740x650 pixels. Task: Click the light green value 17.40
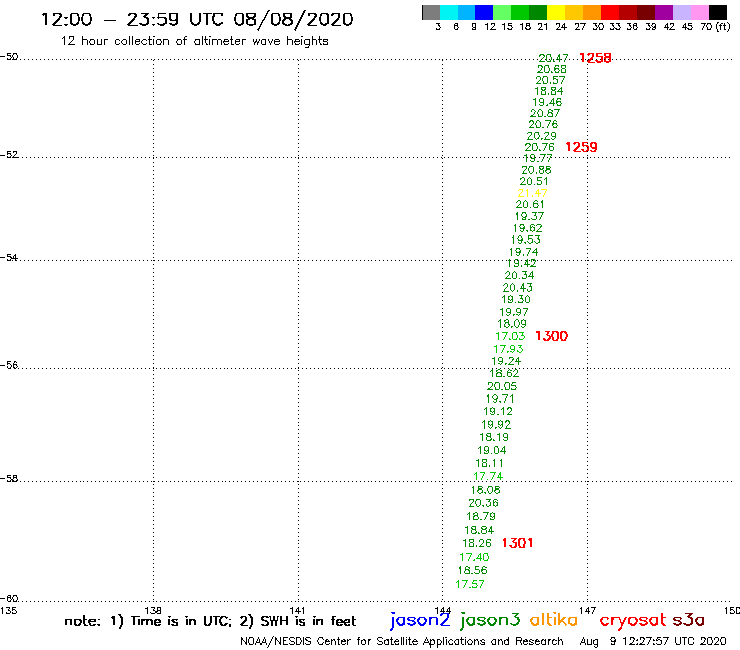click(474, 557)
